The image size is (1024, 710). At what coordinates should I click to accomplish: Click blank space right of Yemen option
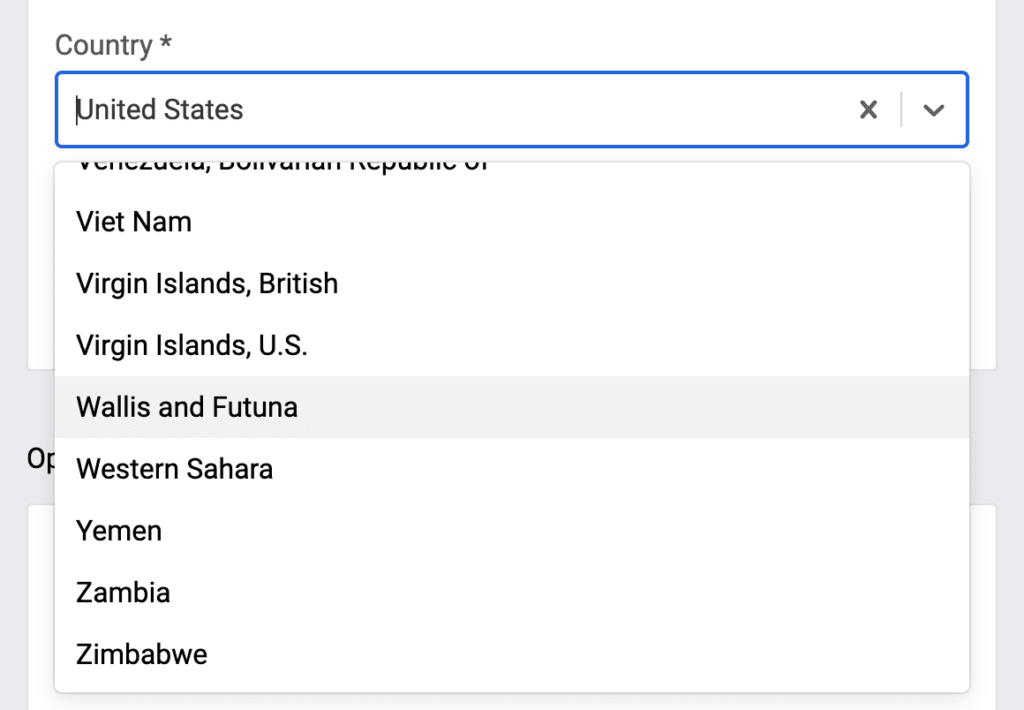click(x=600, y=531)
